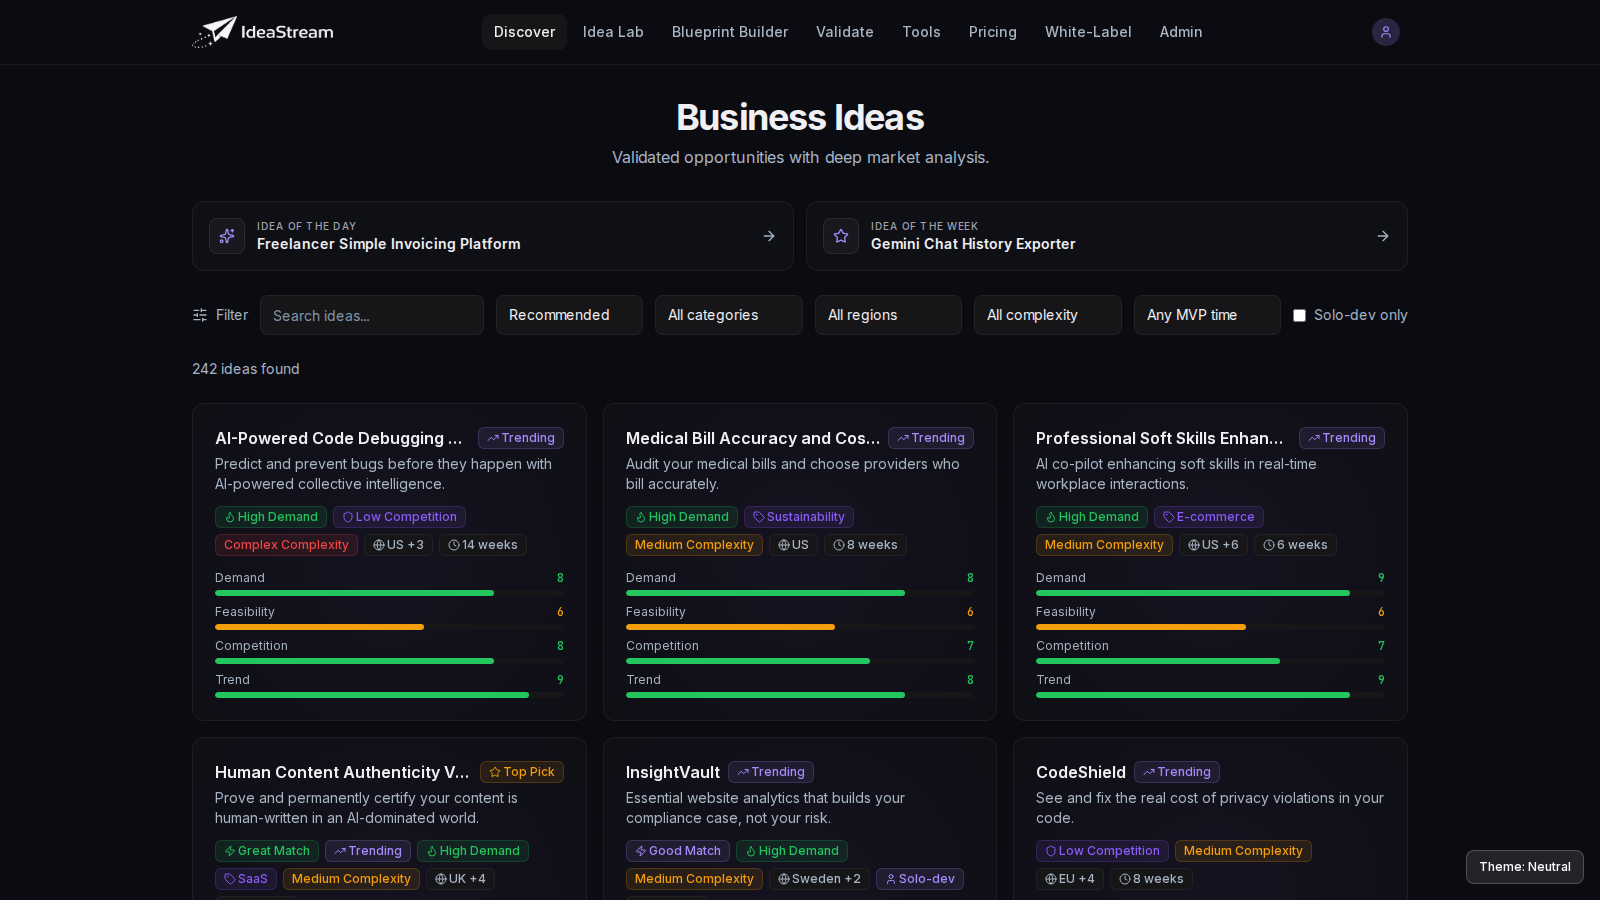Click the Filter button label
This screenshot has width=1600, height=900.
point(232,315)
